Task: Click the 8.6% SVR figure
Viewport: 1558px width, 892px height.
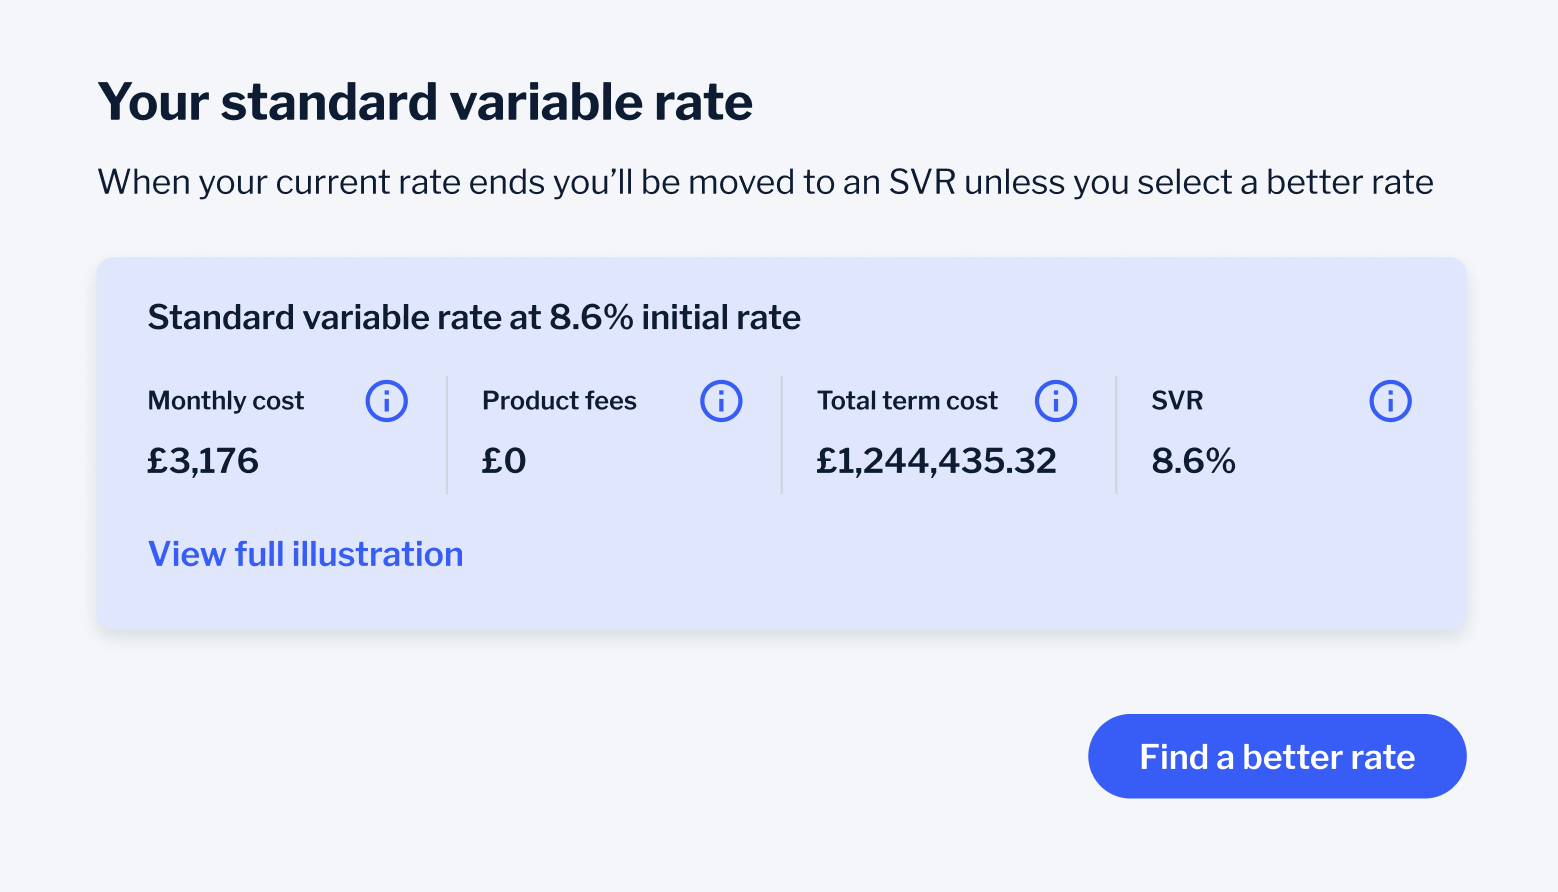Action: [1194, 460]
